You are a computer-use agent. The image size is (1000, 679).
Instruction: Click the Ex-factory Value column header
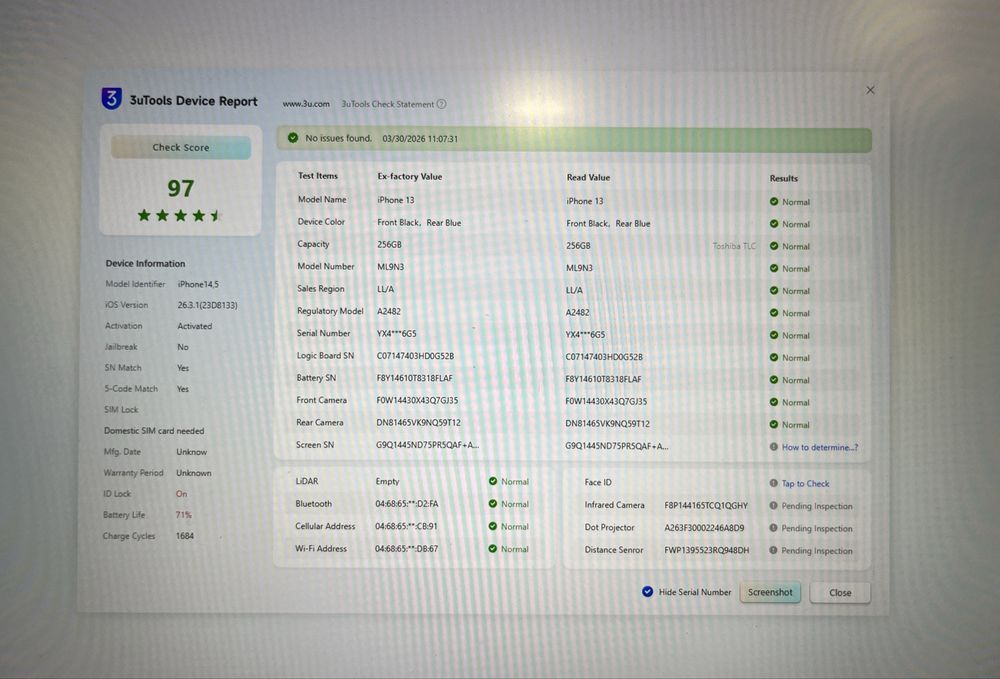[x=409, y=177]
